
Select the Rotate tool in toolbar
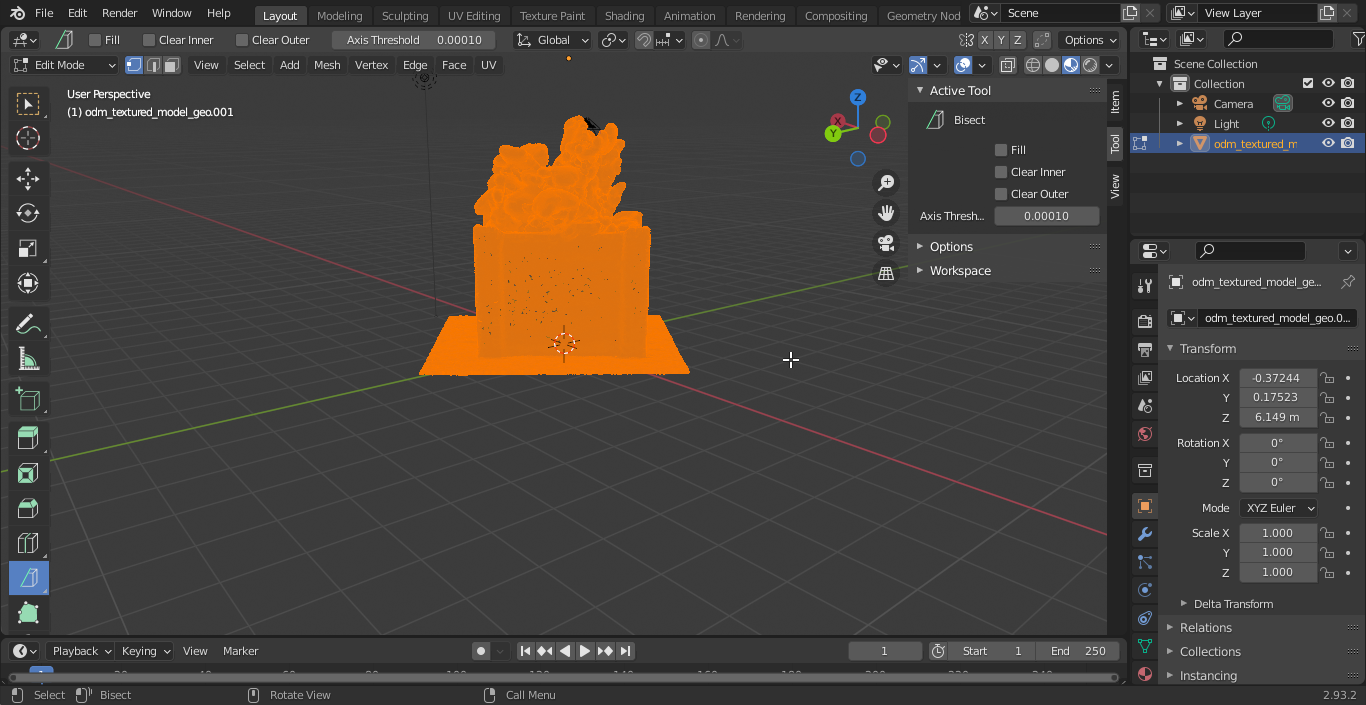pyautogui.click(x=28, y=214)
